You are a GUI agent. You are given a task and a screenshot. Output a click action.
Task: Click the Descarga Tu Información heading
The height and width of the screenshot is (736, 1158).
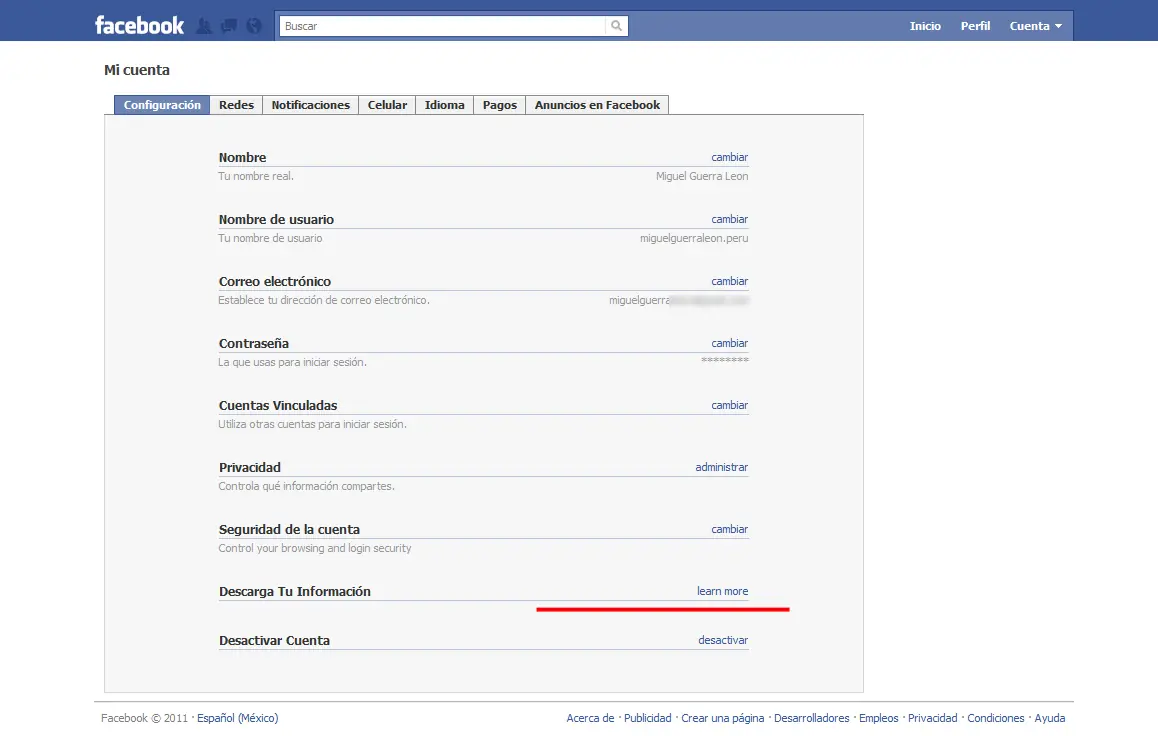[295, 591]
